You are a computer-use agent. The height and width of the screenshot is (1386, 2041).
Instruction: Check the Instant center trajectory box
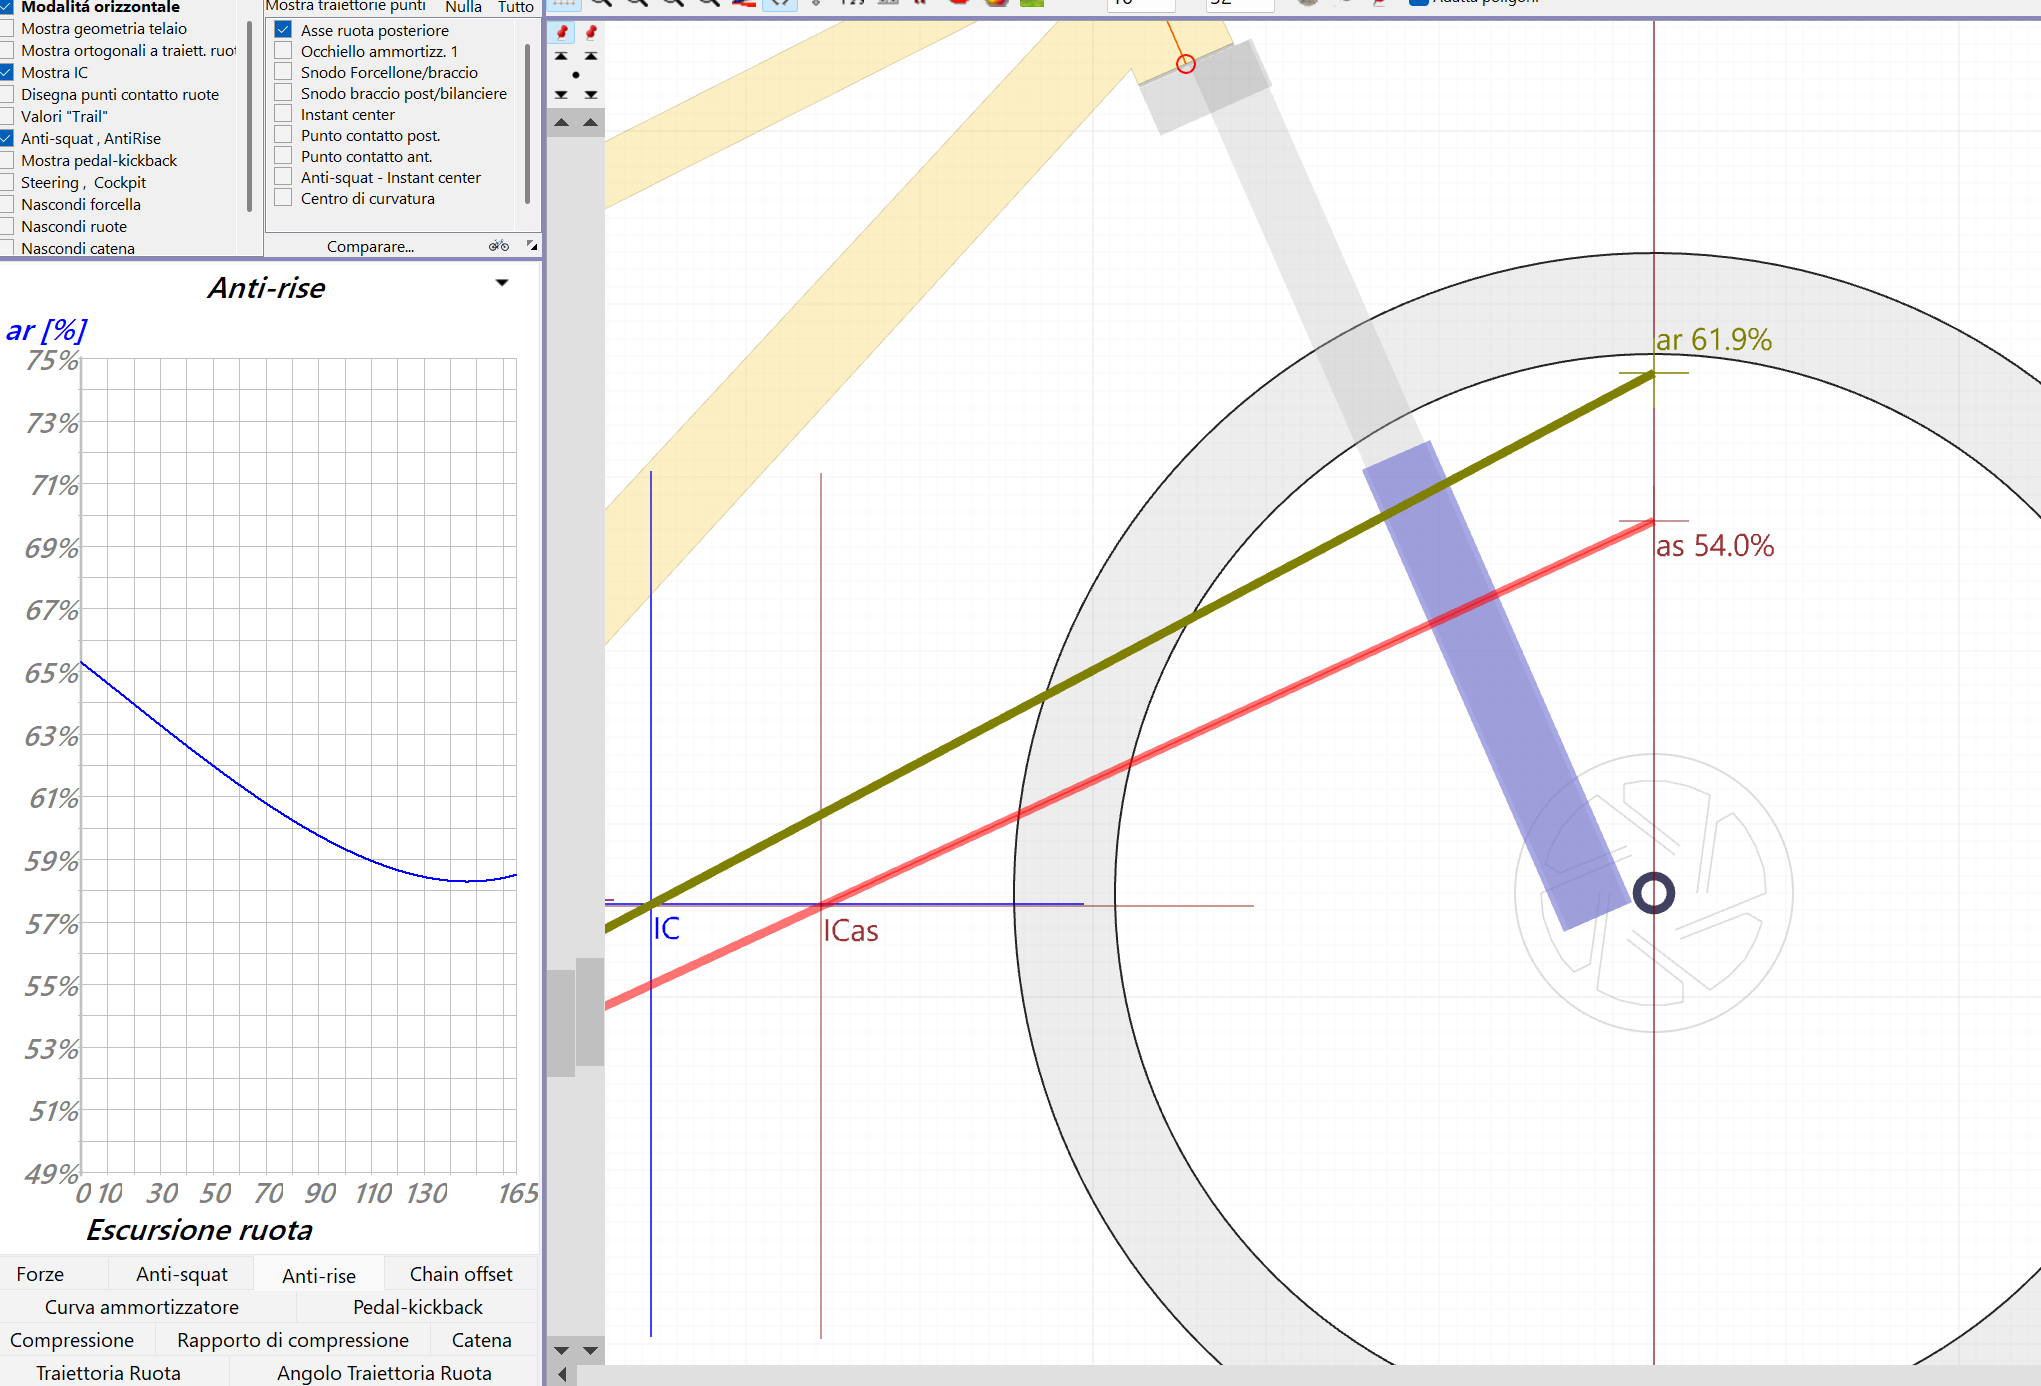tap(283, 114)
